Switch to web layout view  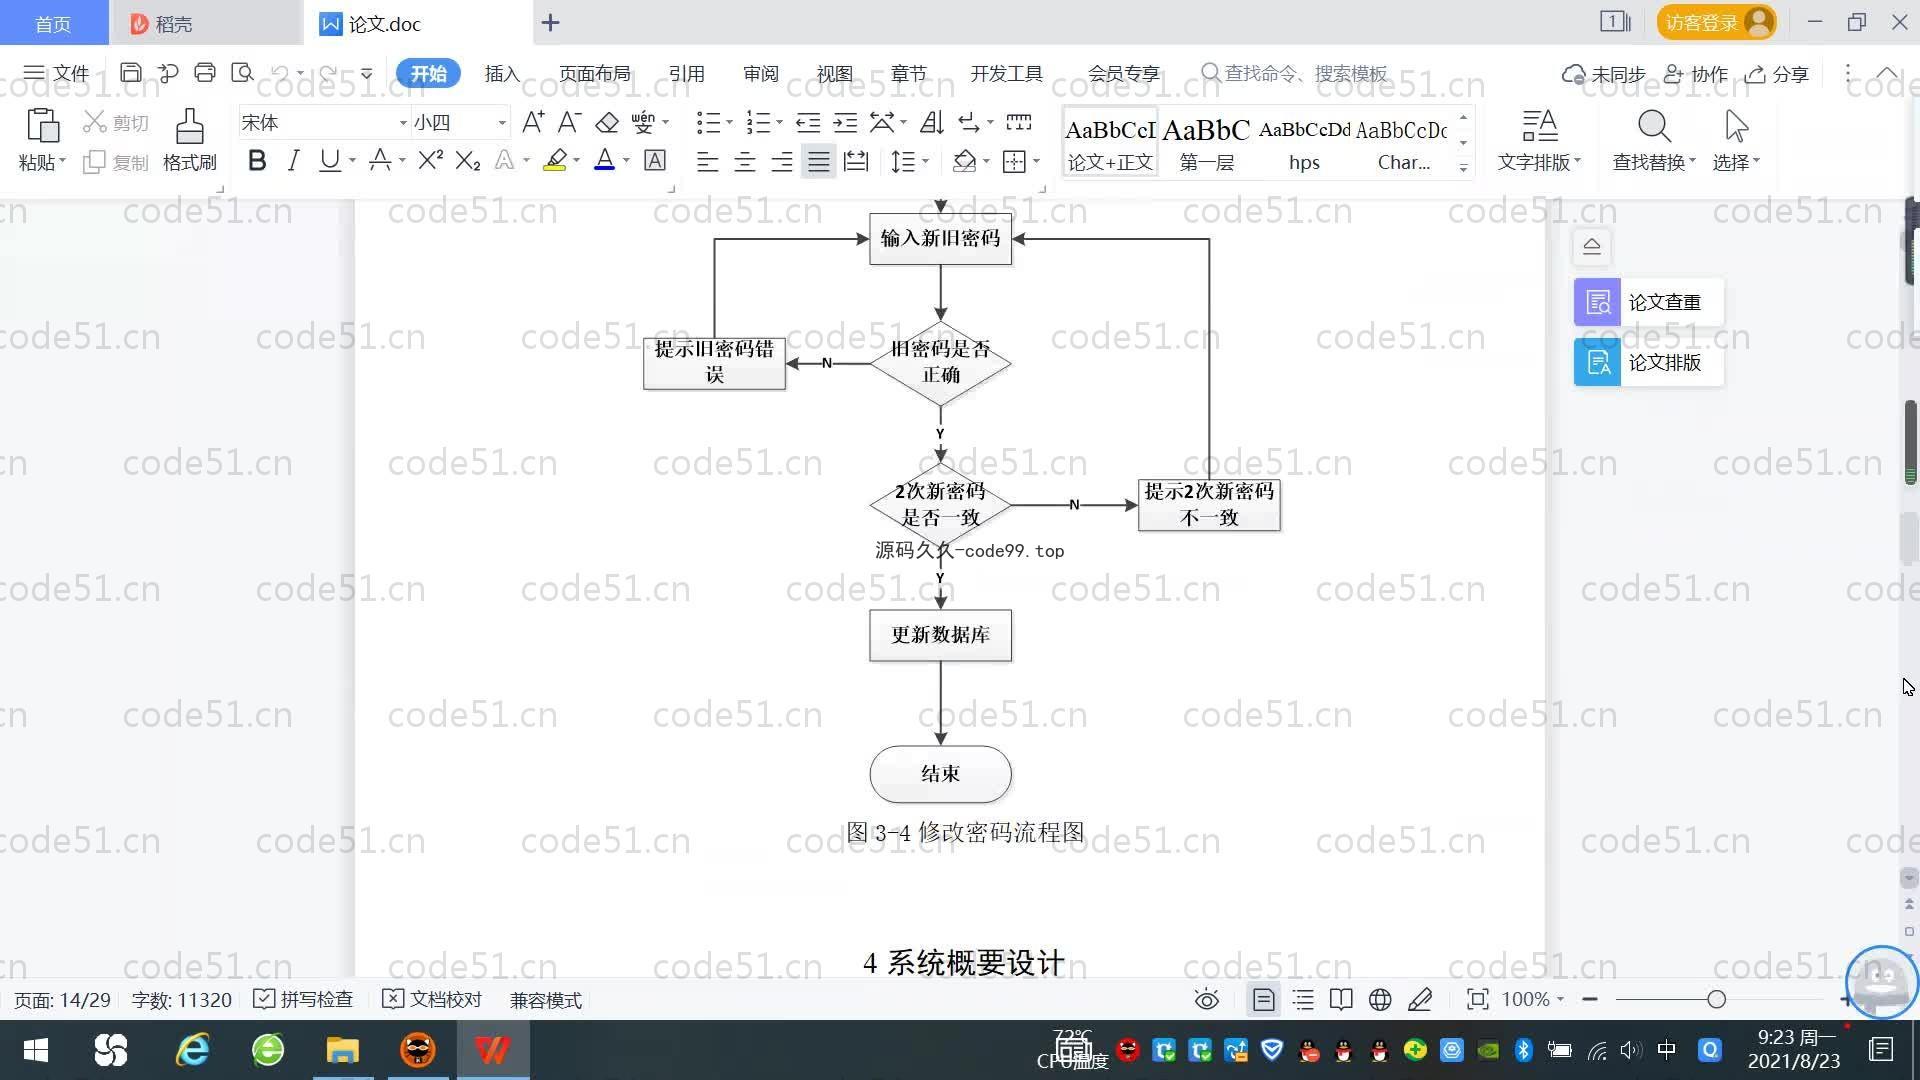(x=1380, y=1000)
